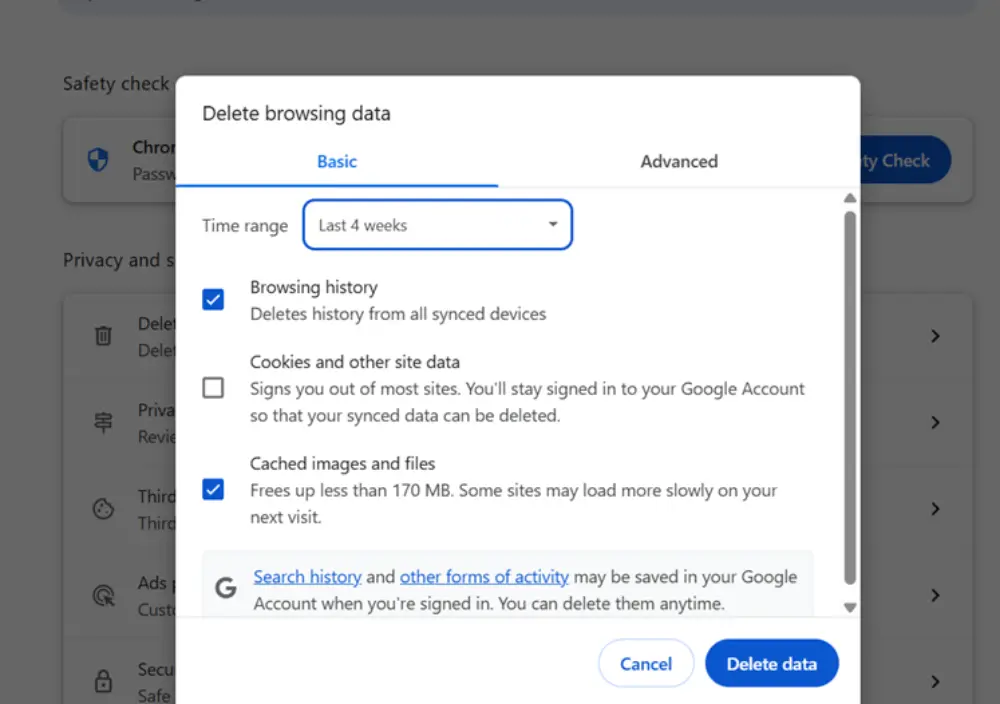The image size is (1000, 704).
Task: Uncheck the Cached images and files checkbox
Action: click(213, 489)
